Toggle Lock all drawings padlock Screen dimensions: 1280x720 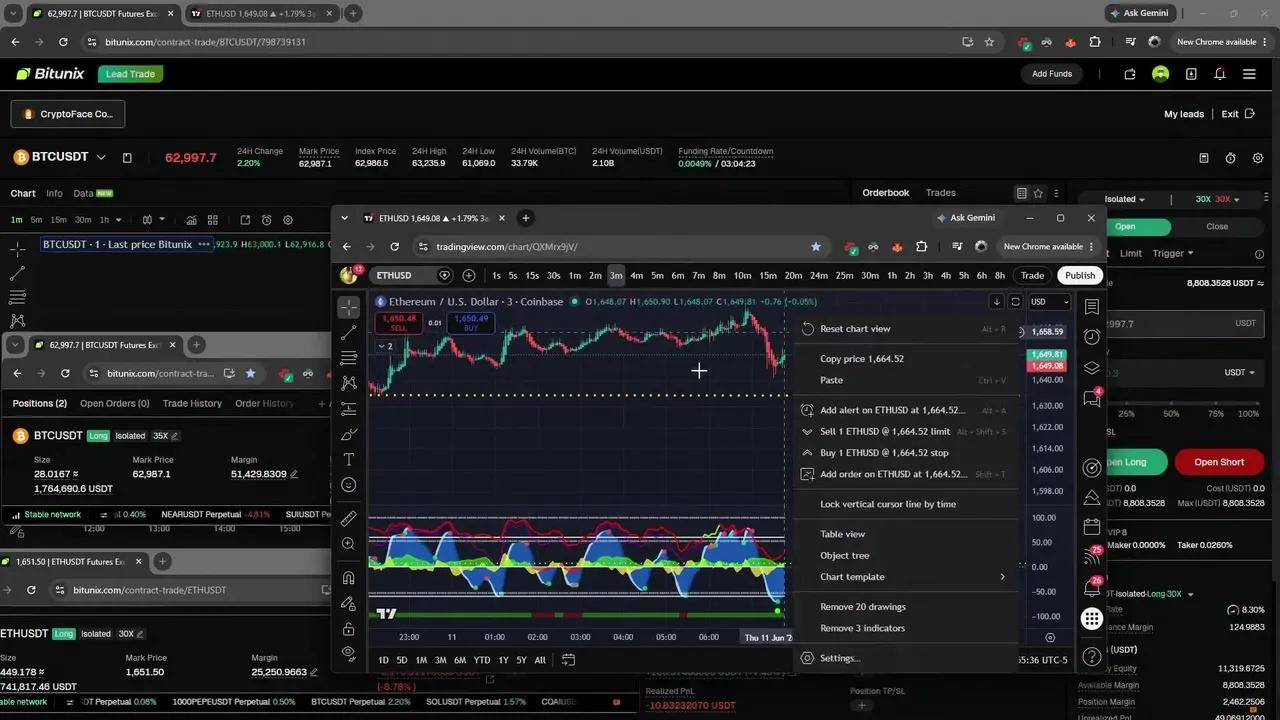348,629
